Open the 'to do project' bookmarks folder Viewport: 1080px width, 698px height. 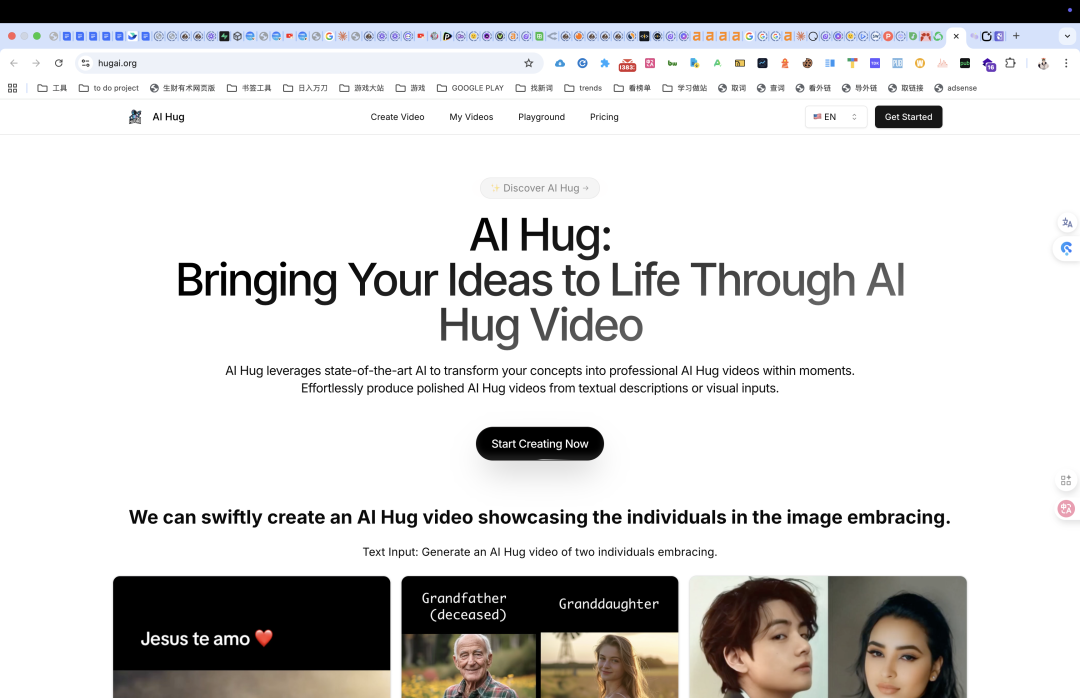tap(109, 88)
